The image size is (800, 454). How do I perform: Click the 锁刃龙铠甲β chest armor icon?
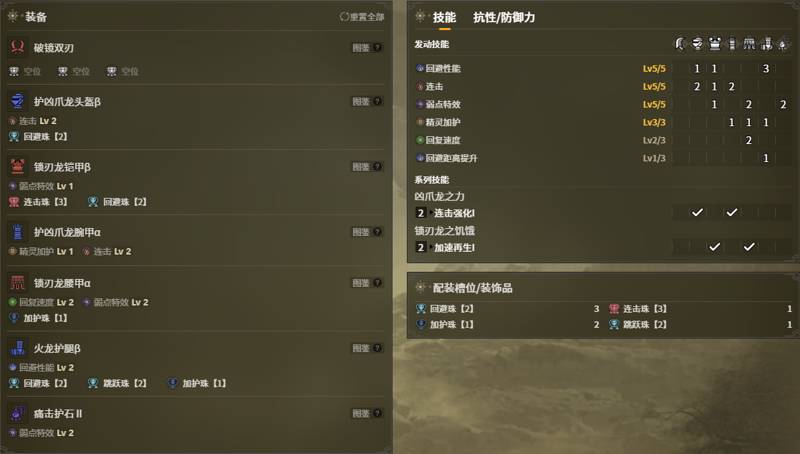coord(17,166)
